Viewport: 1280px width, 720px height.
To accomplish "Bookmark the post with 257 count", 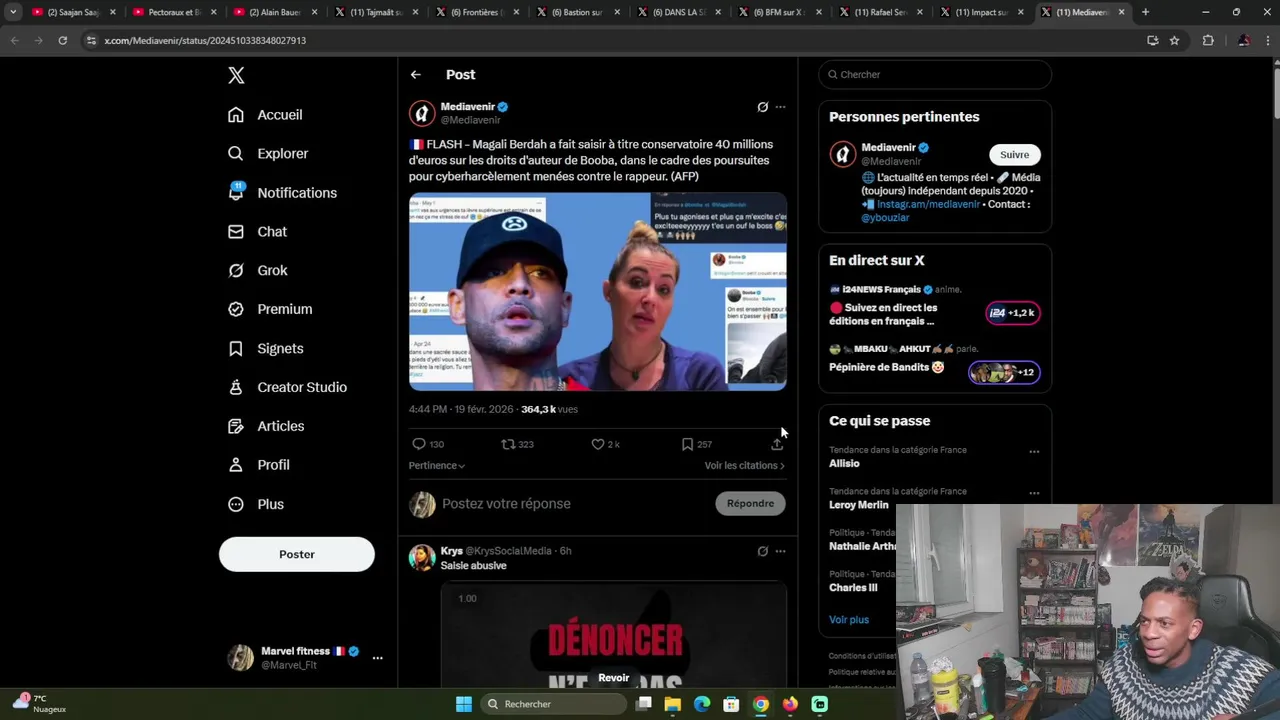I will point(687,444).
